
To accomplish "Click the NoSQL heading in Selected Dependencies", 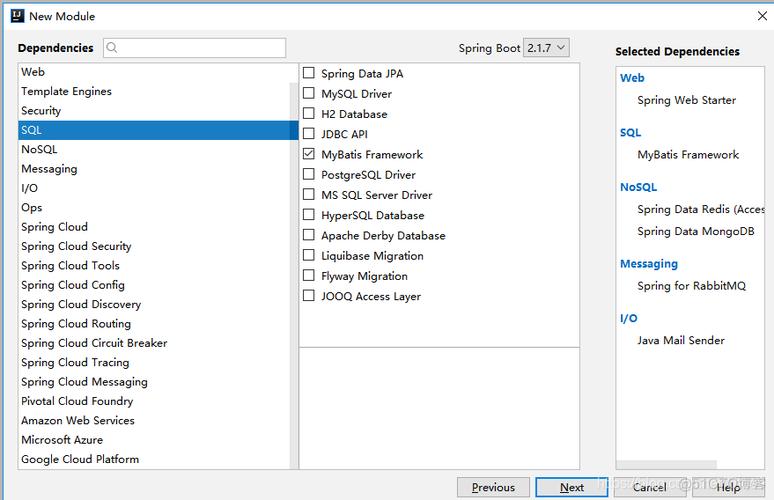I will tap(638, 187).
